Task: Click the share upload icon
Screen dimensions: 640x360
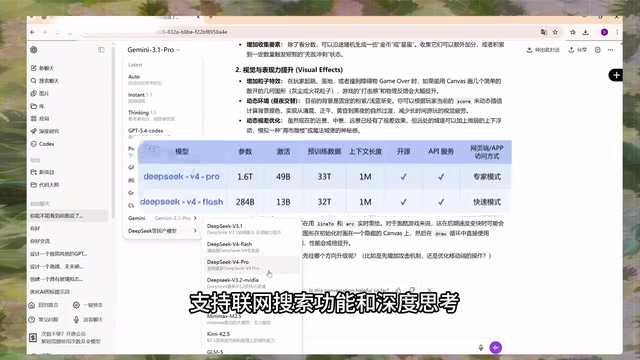Action: pyautogui.click(x=571, y=50)
